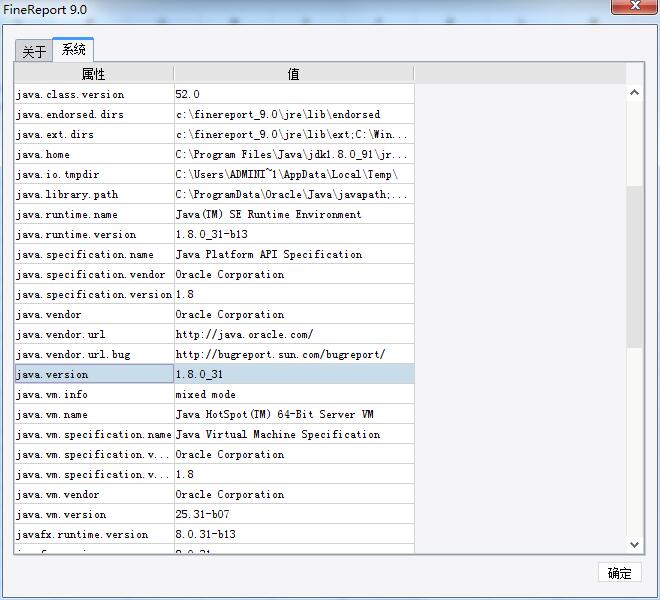Click Oracle Corporation in java.vendor row
The height and width of the screenshot is (600, 660).
click(x=294, y=314)
